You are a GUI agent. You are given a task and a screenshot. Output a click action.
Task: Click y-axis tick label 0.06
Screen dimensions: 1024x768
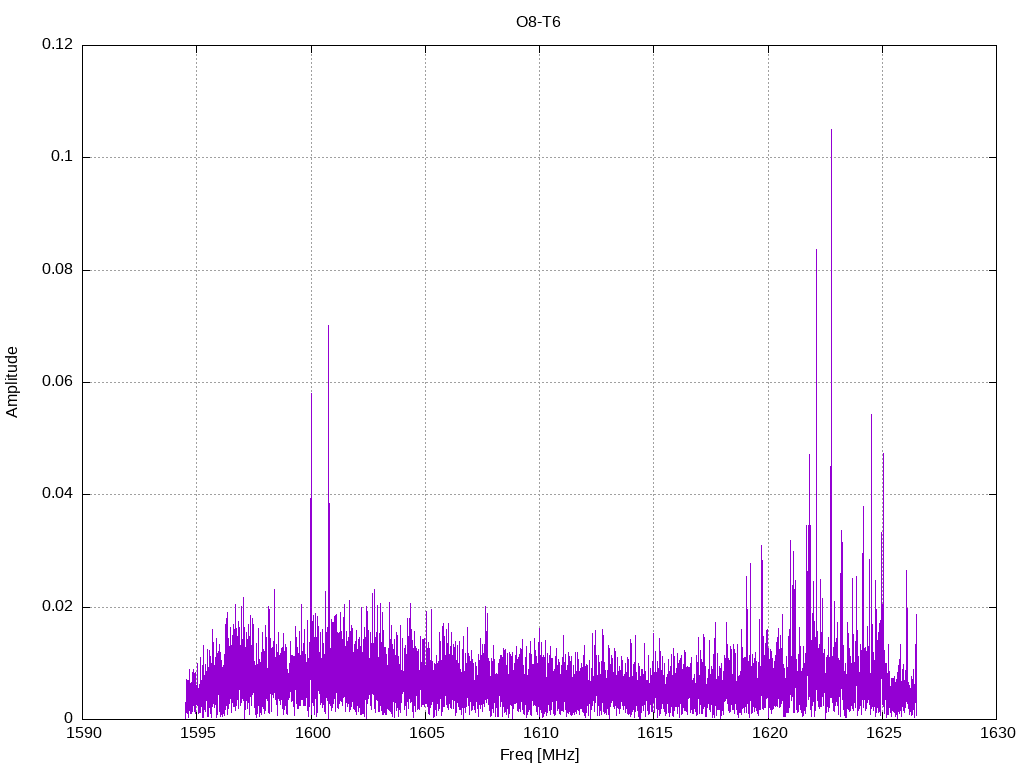(57, 381)
